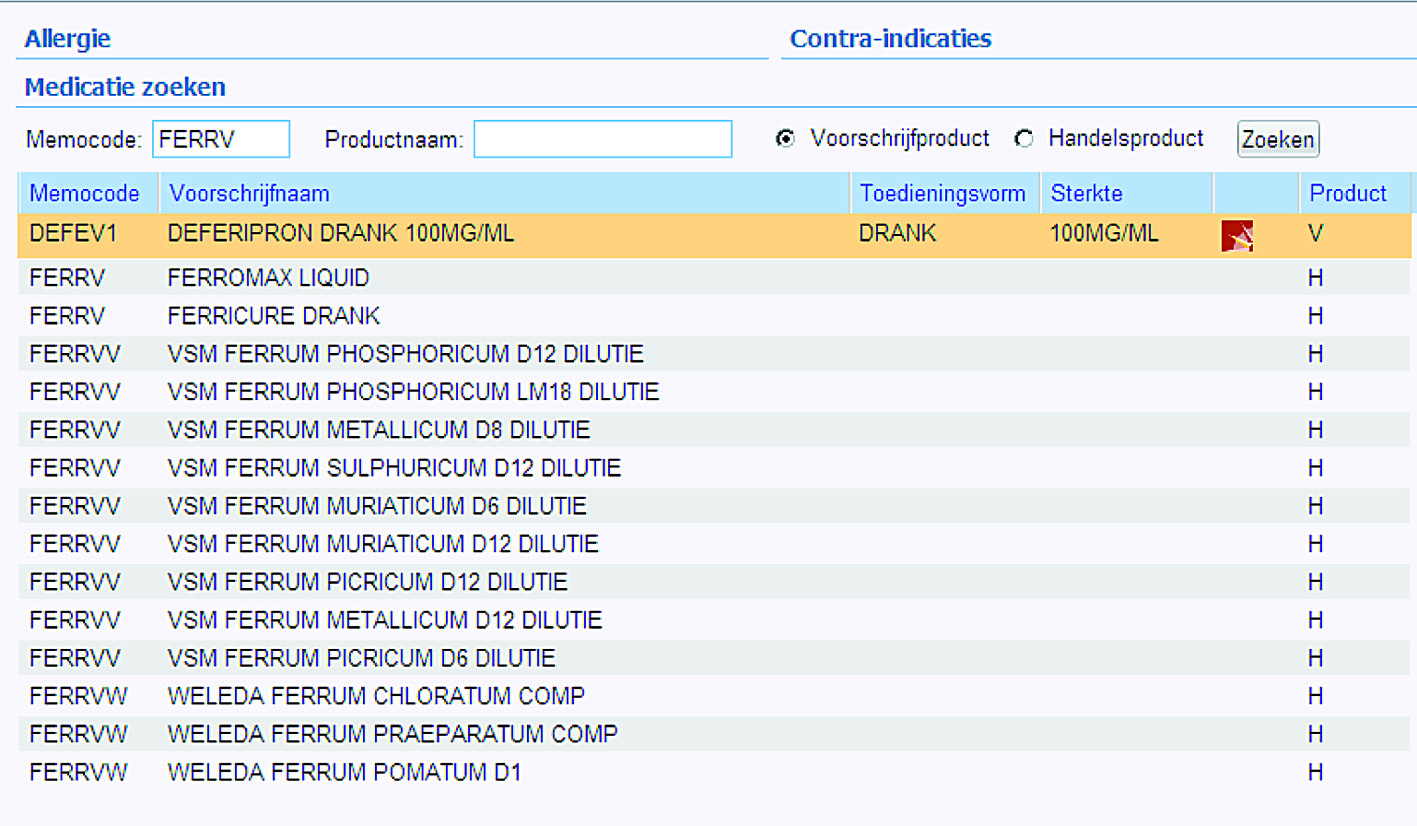Click the Sterkte column header

tap(1086, 193)
